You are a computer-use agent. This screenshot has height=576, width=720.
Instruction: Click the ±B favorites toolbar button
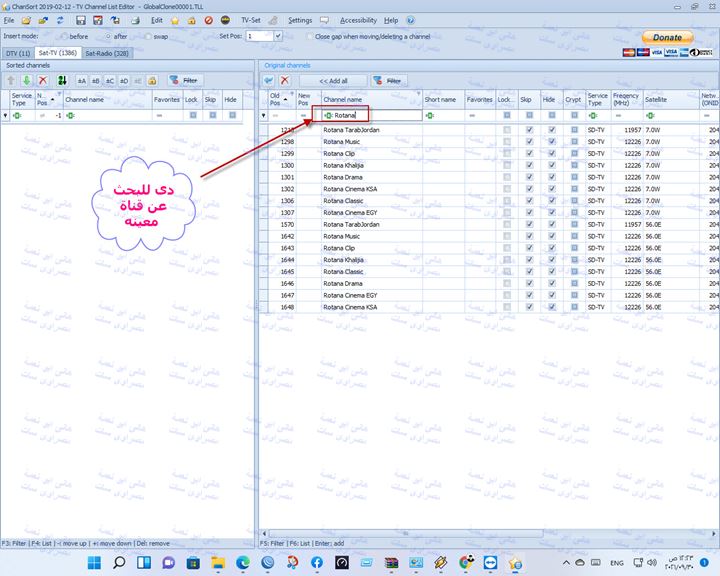96,81
